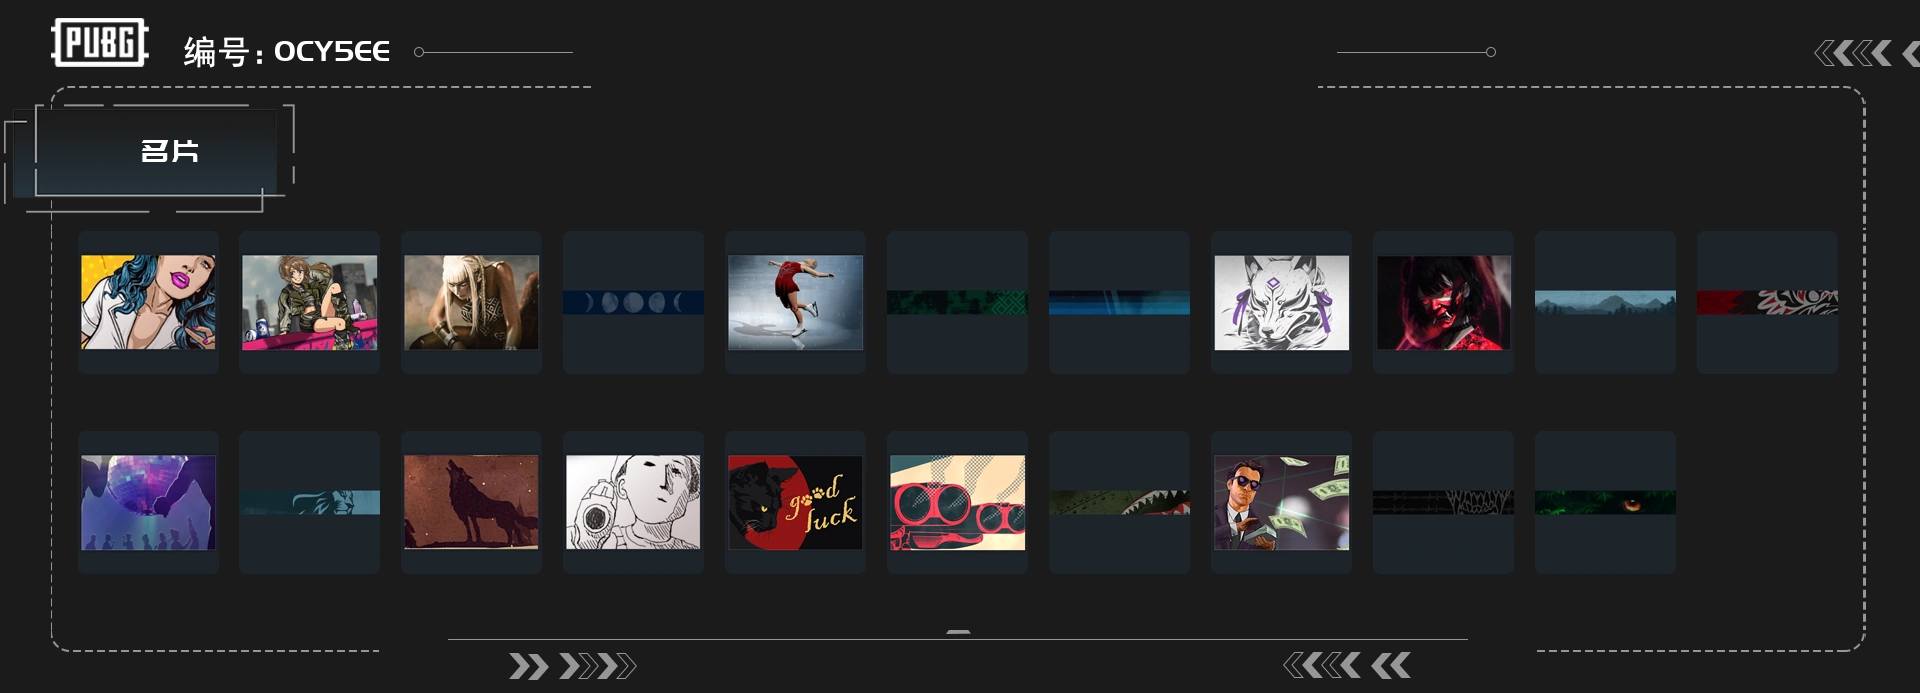The image size is (1920, 693).
Task: Select the code text OCY5EE
Action: tap(332, 51)
